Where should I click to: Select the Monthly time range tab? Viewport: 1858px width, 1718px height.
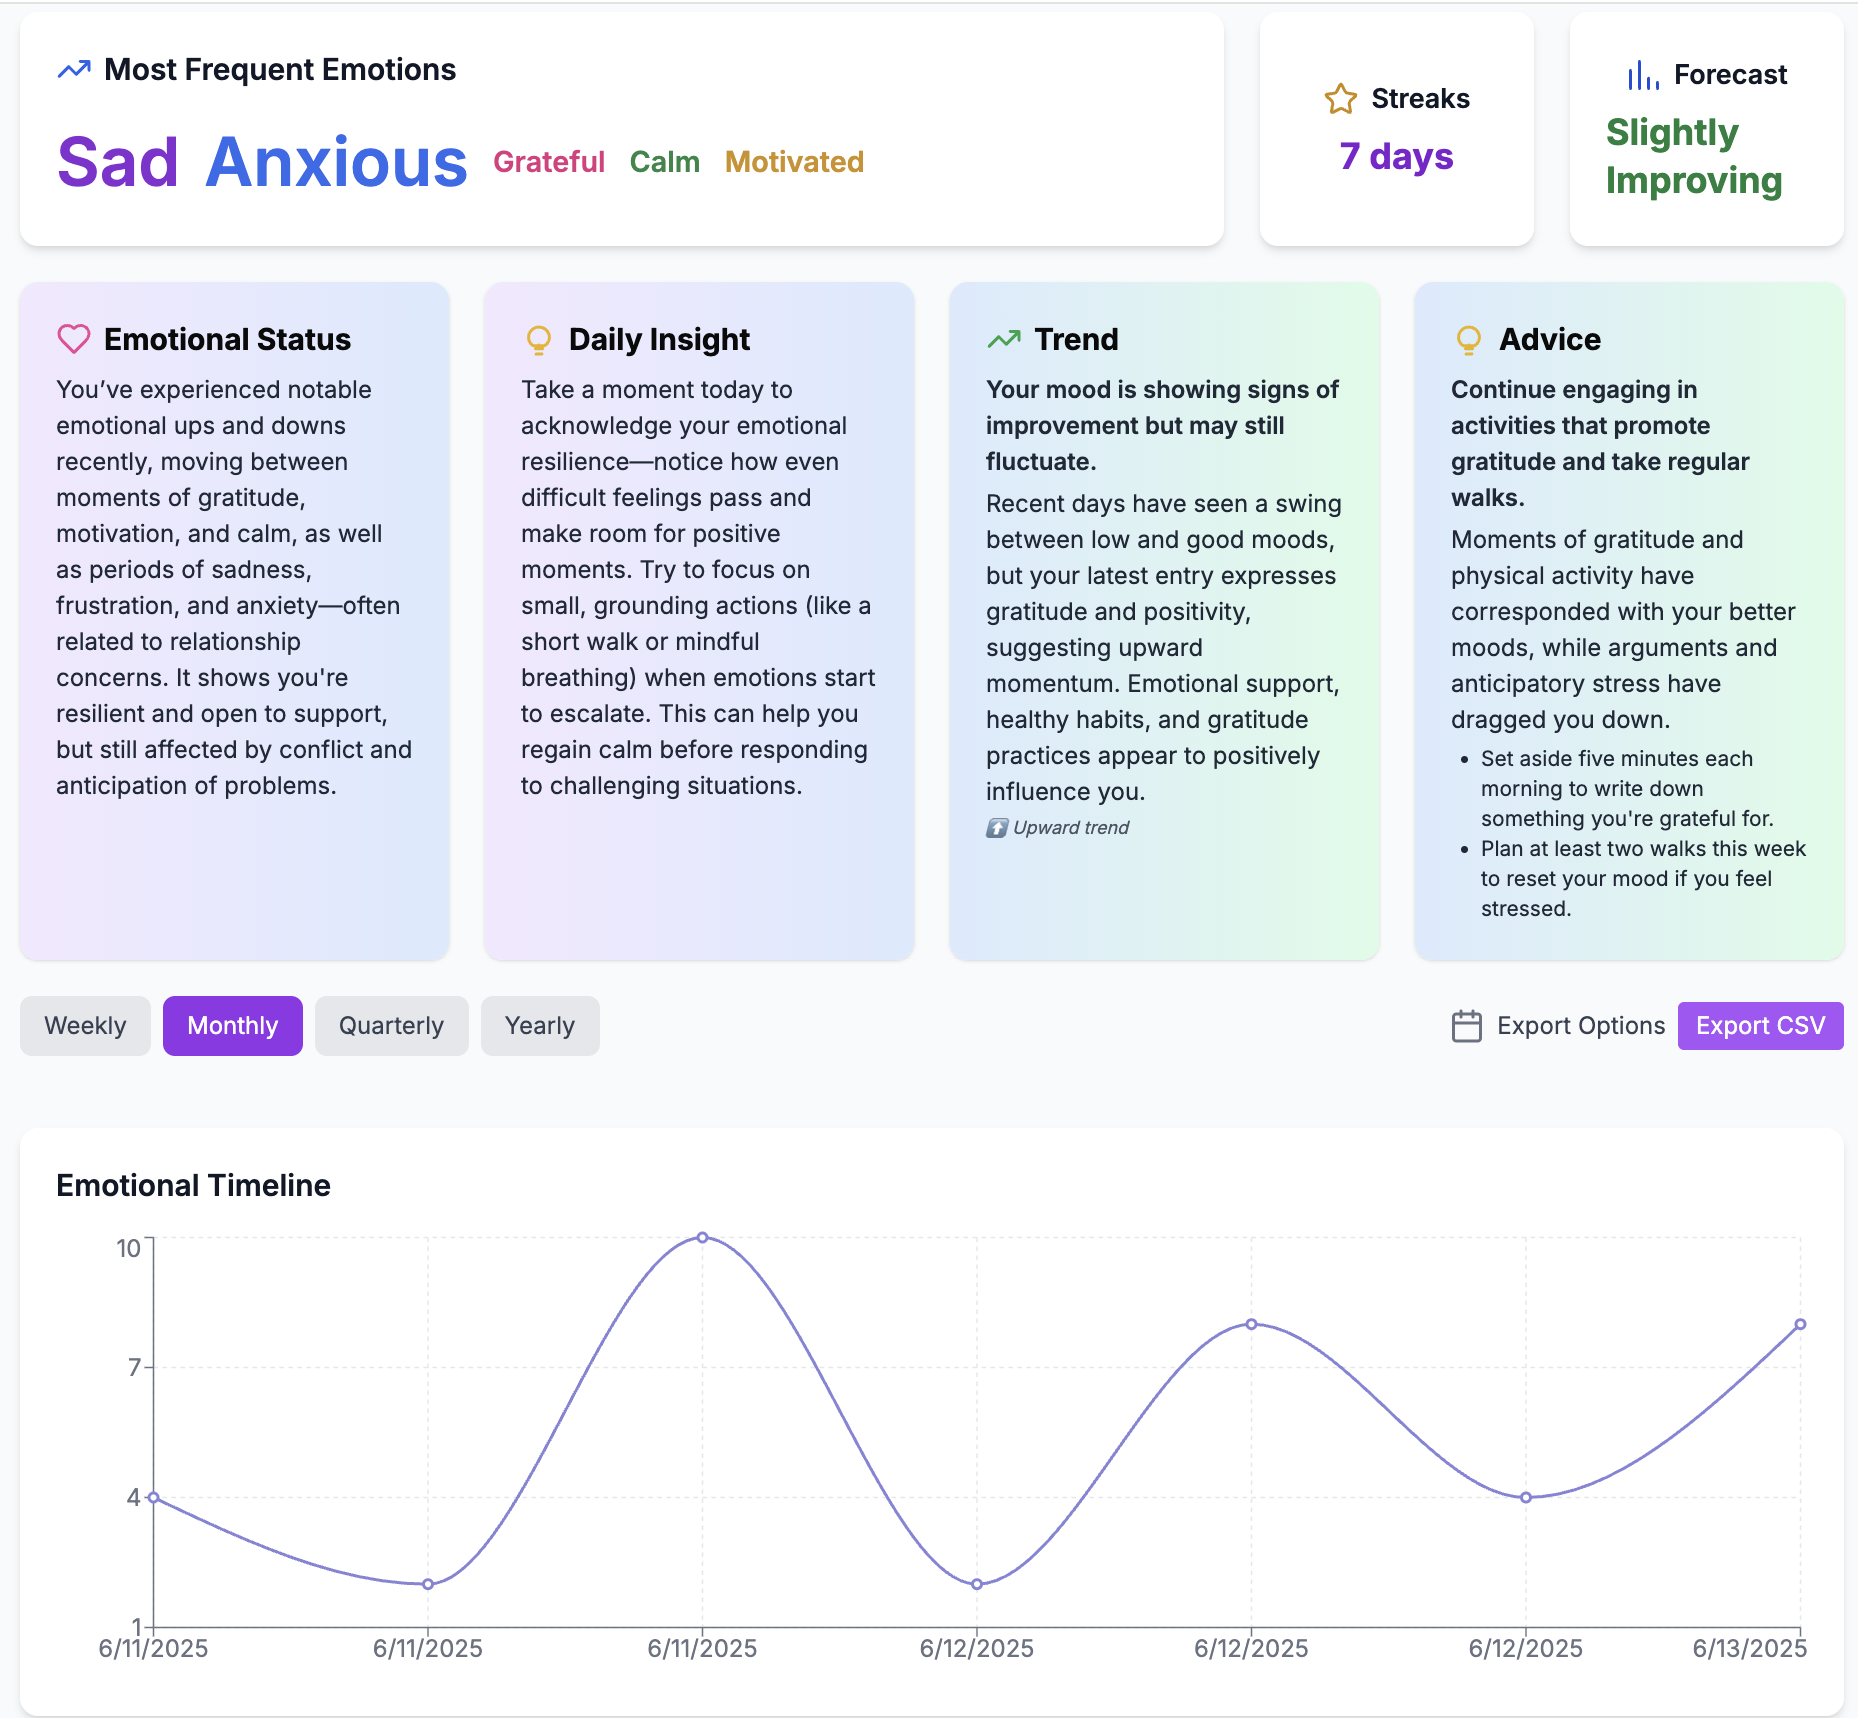(x=232, y=1026)
